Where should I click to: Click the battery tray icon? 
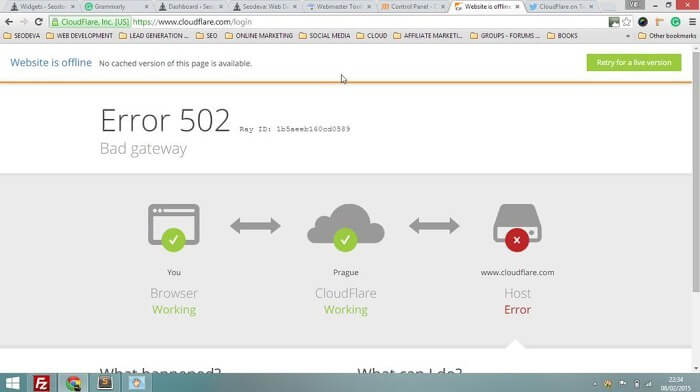(637, 384)
